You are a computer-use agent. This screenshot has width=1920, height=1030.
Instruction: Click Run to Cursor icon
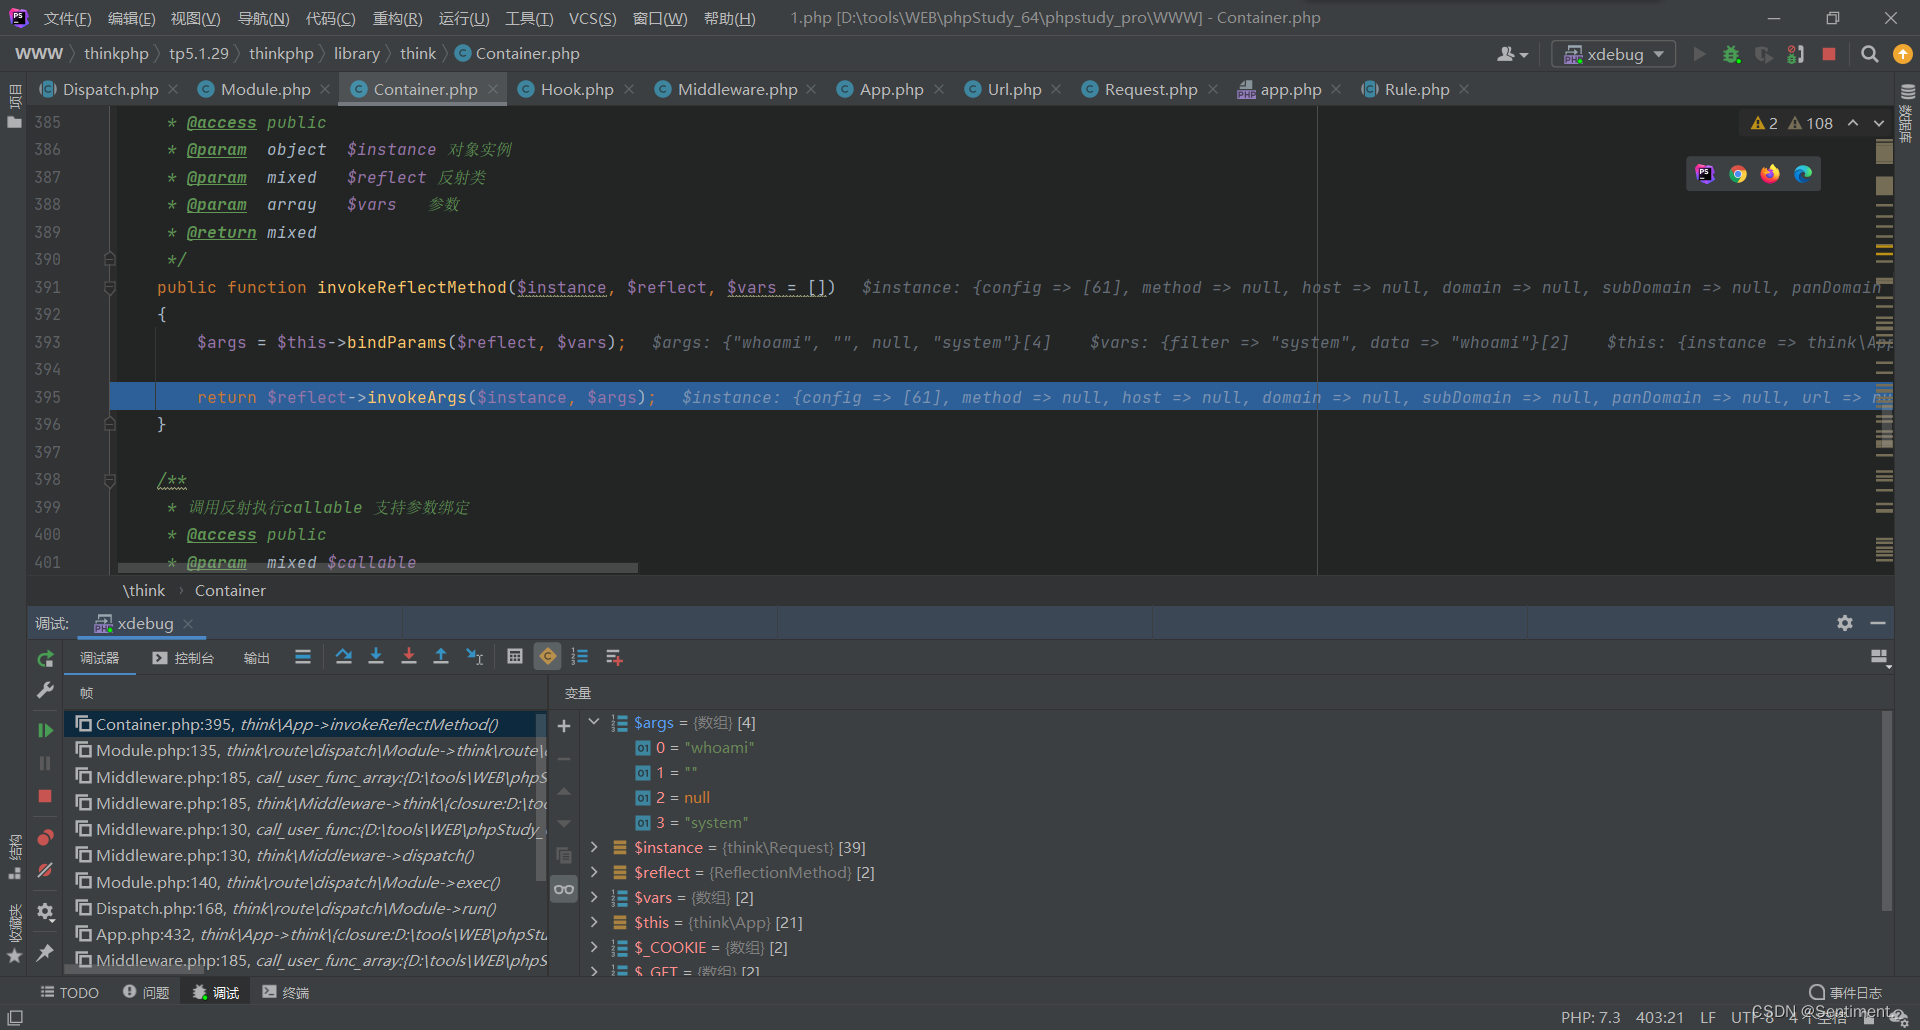475,657
